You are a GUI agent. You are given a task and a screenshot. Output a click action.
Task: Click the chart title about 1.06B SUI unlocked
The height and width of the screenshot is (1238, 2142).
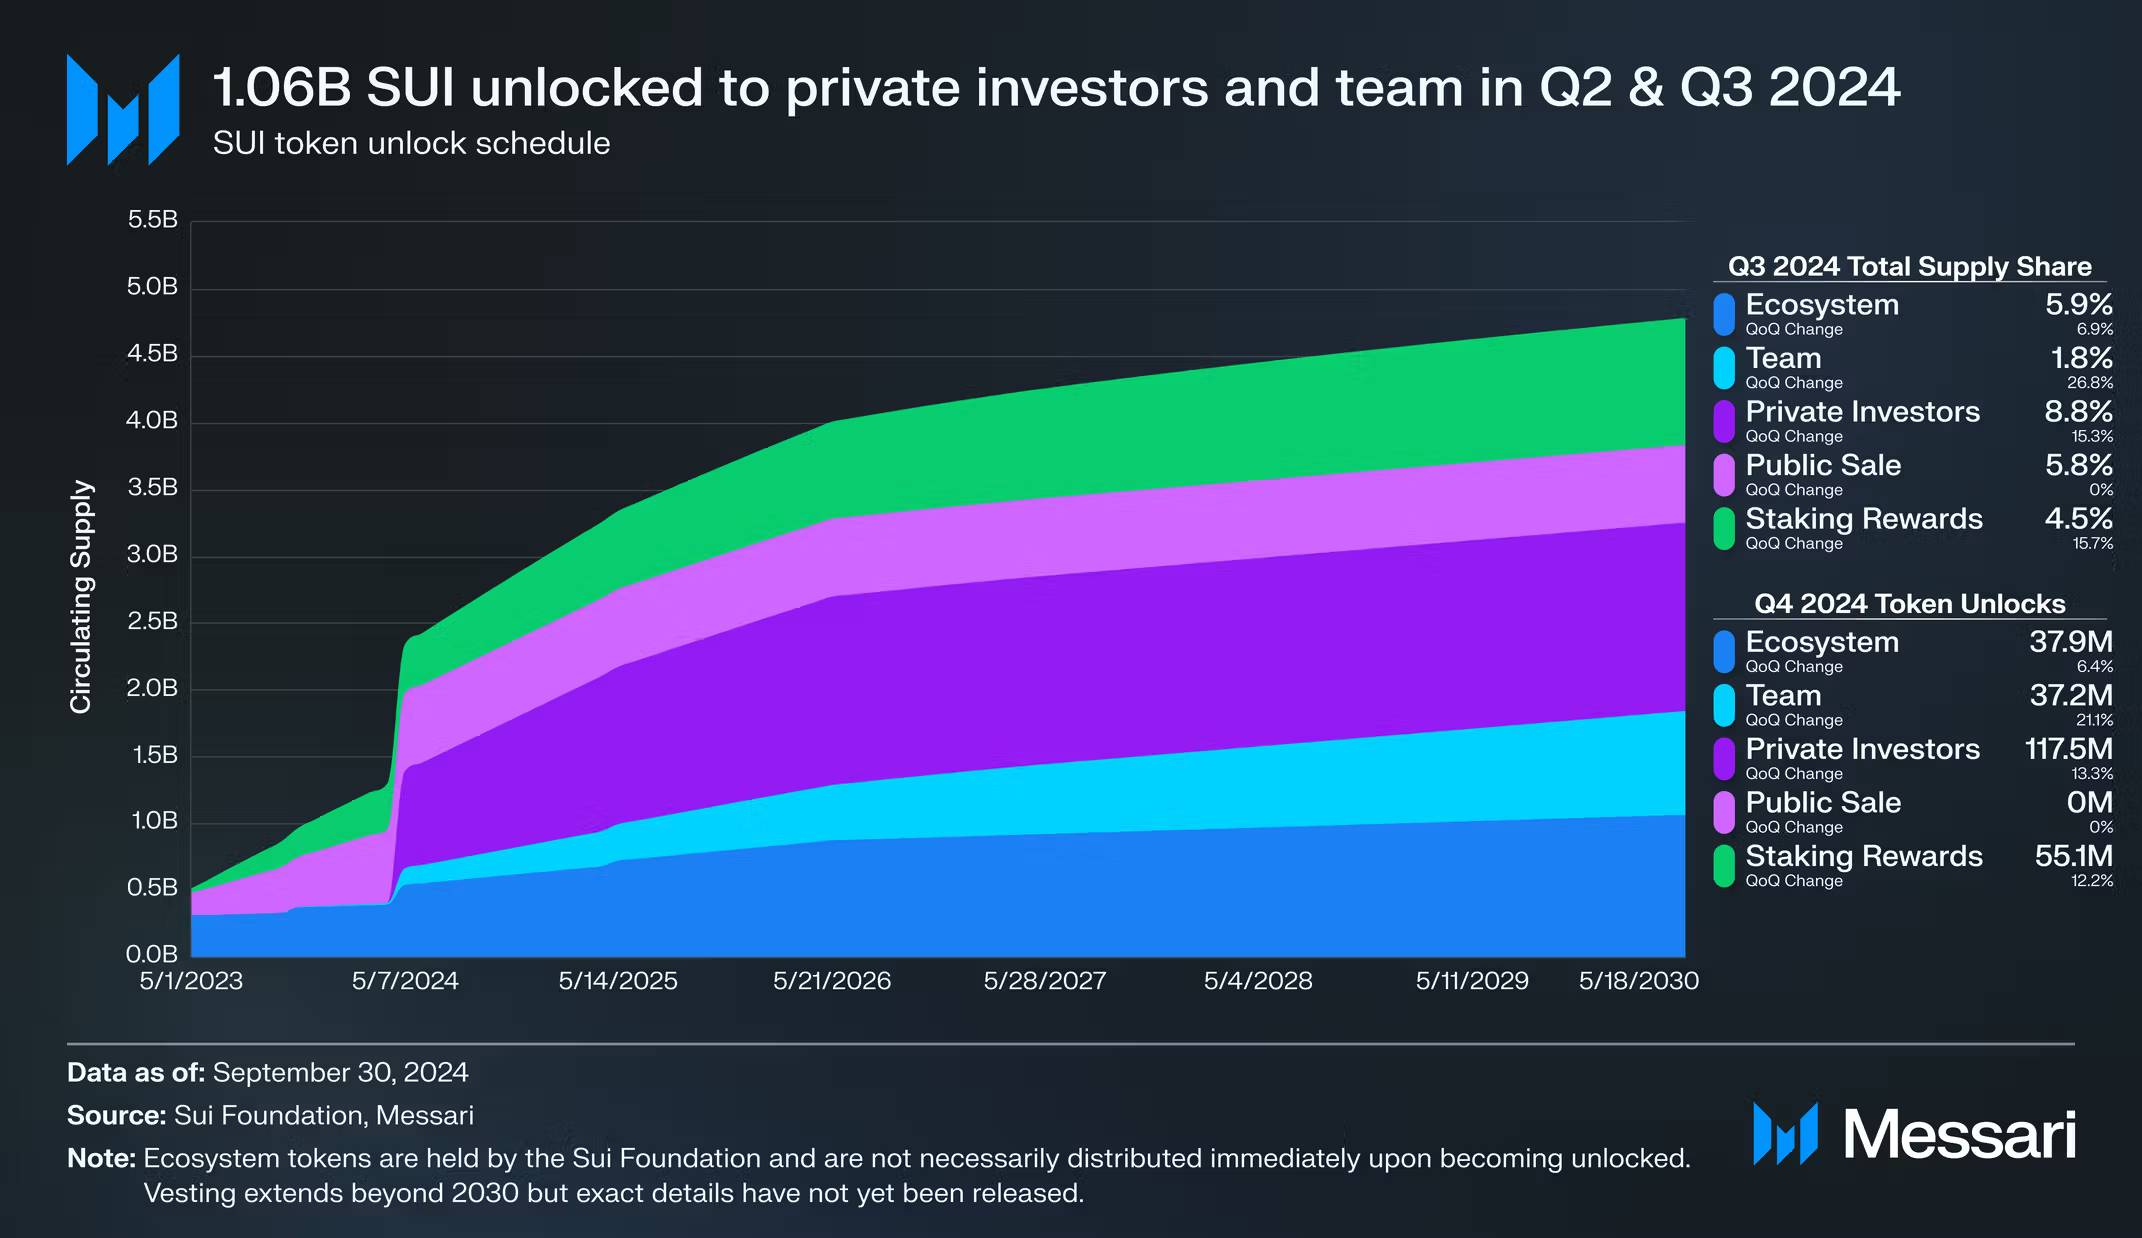[x=1056, y=87]
